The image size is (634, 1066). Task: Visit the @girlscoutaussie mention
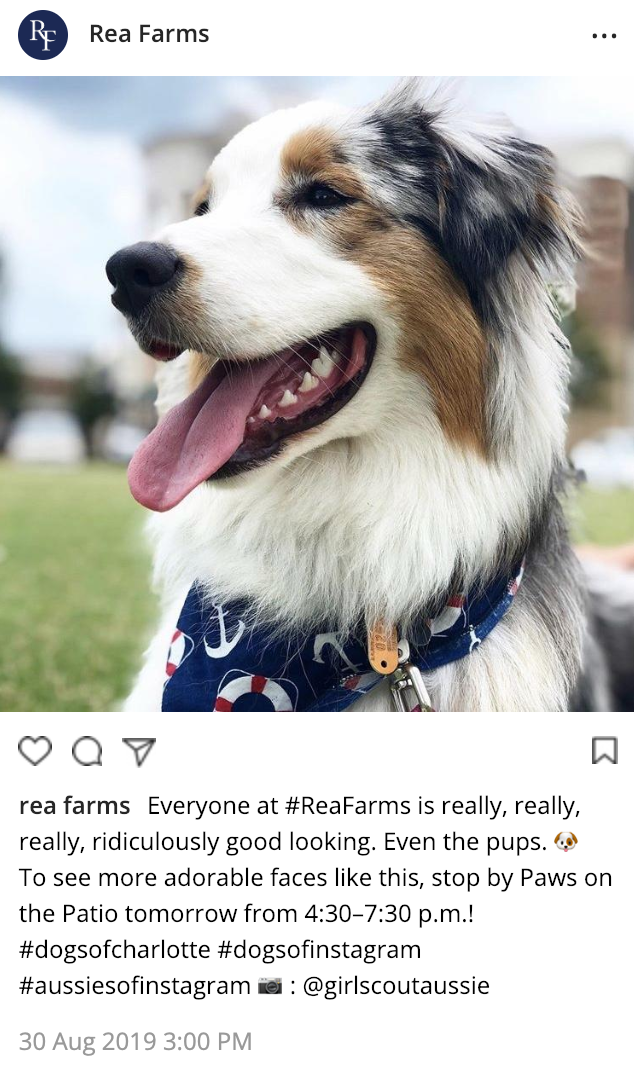(395, 986)
